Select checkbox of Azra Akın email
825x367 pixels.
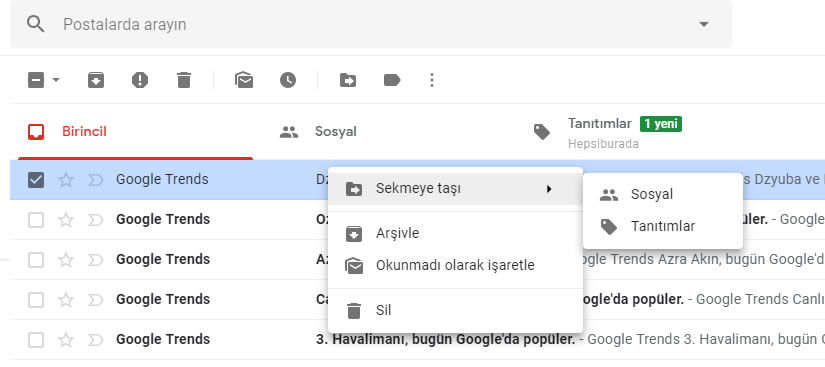pos(36,260)
